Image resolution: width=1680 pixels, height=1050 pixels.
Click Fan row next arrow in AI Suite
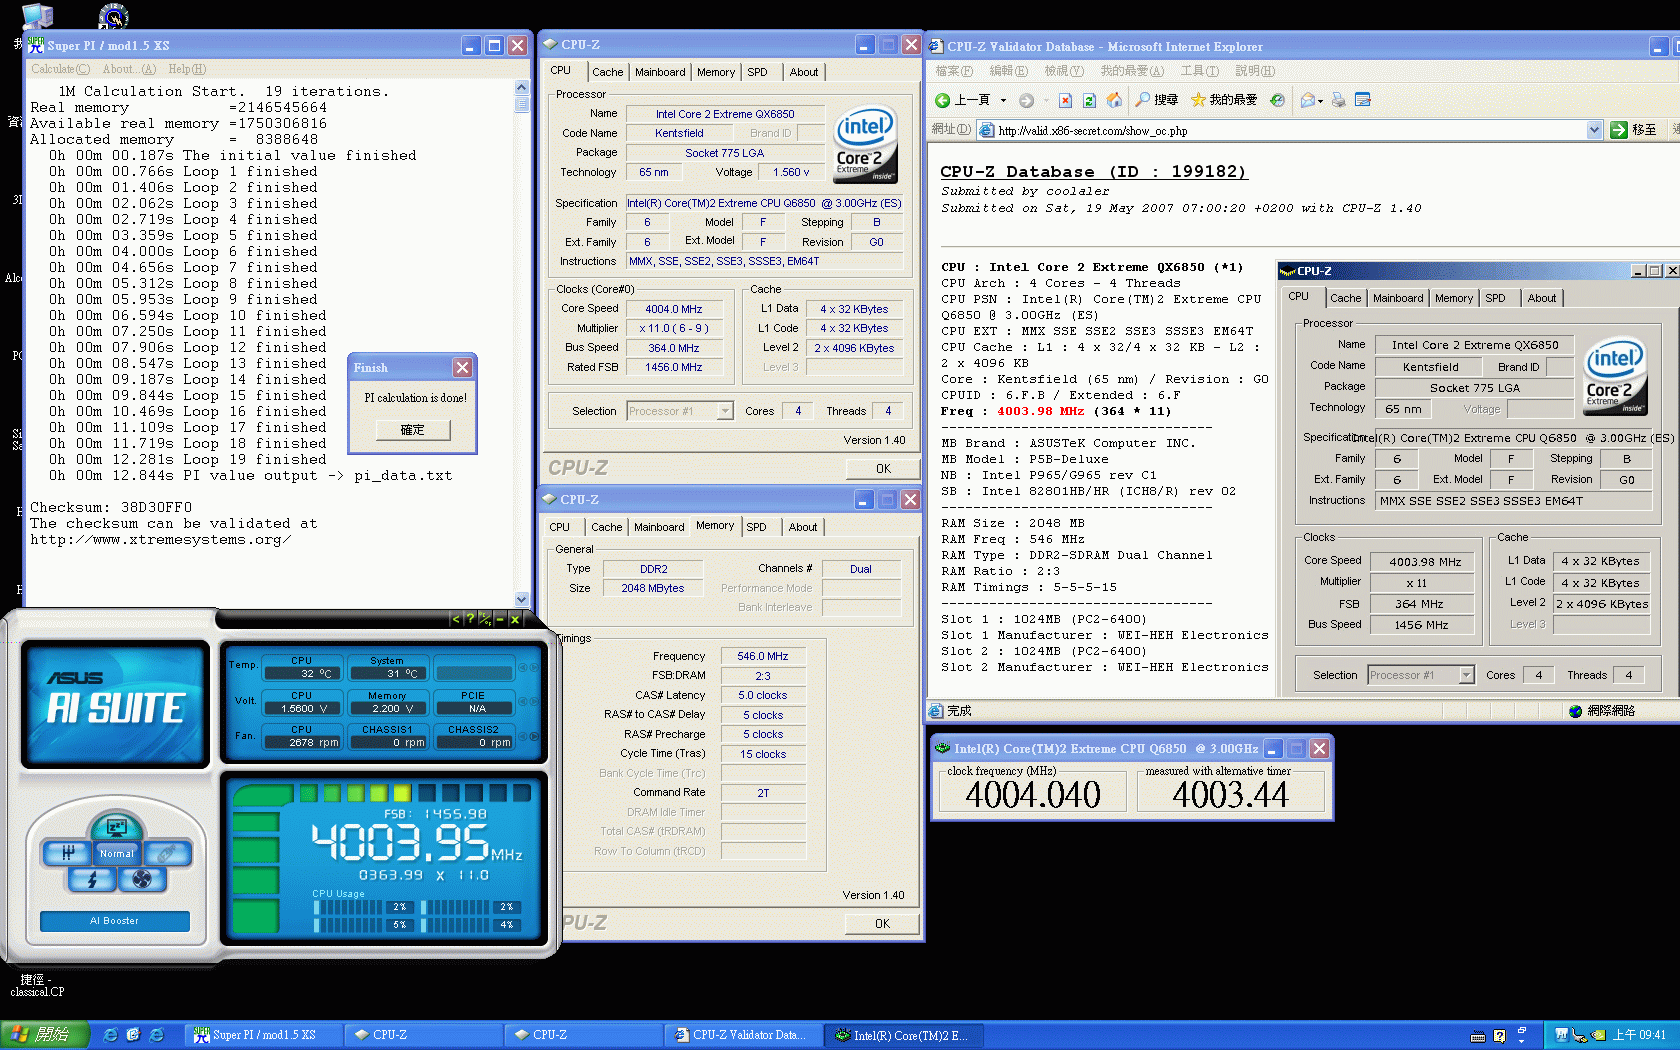click(x=535, y=735)
